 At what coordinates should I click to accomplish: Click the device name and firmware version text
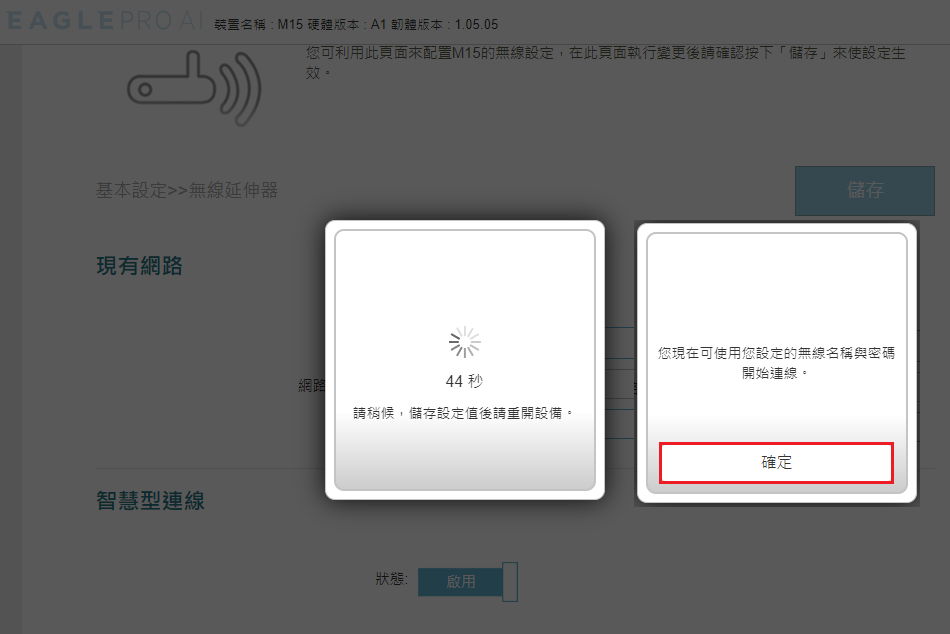pyautogui.click(x=356, y=25)
